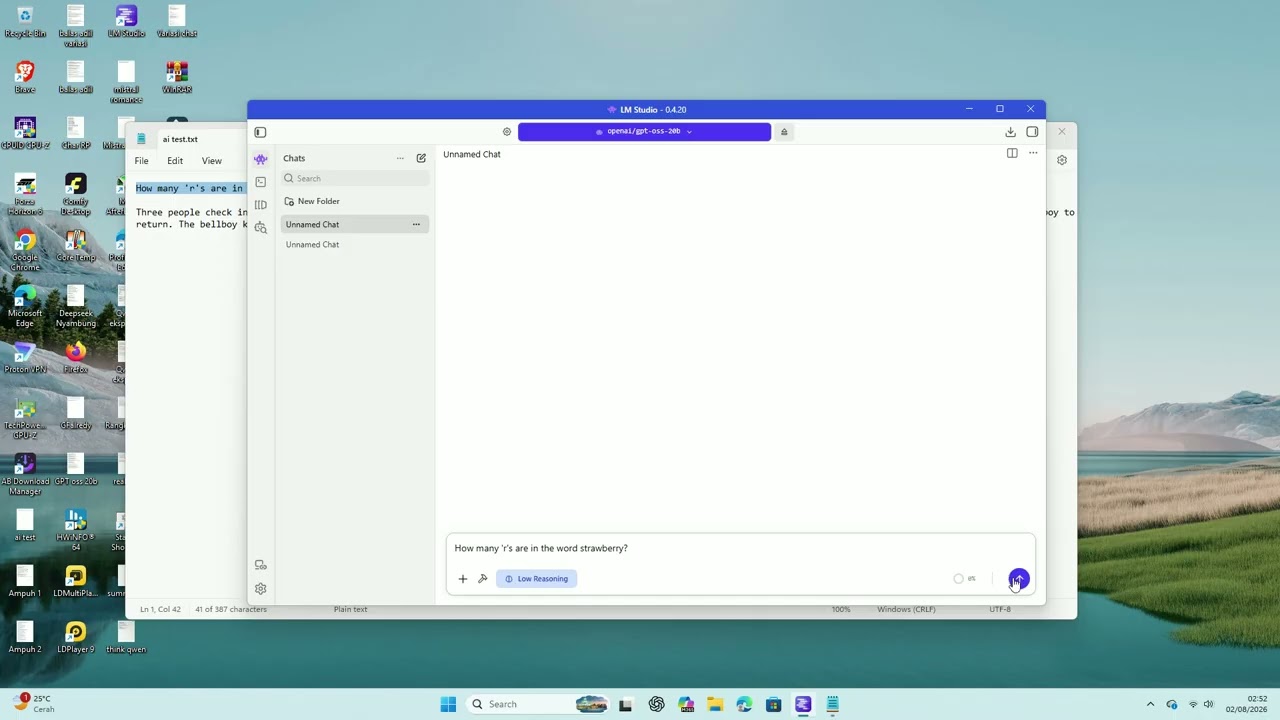This screenshot has width=1280, height=720.
Task: Open model settings gear beside the model selector
Action: [507, 131]
